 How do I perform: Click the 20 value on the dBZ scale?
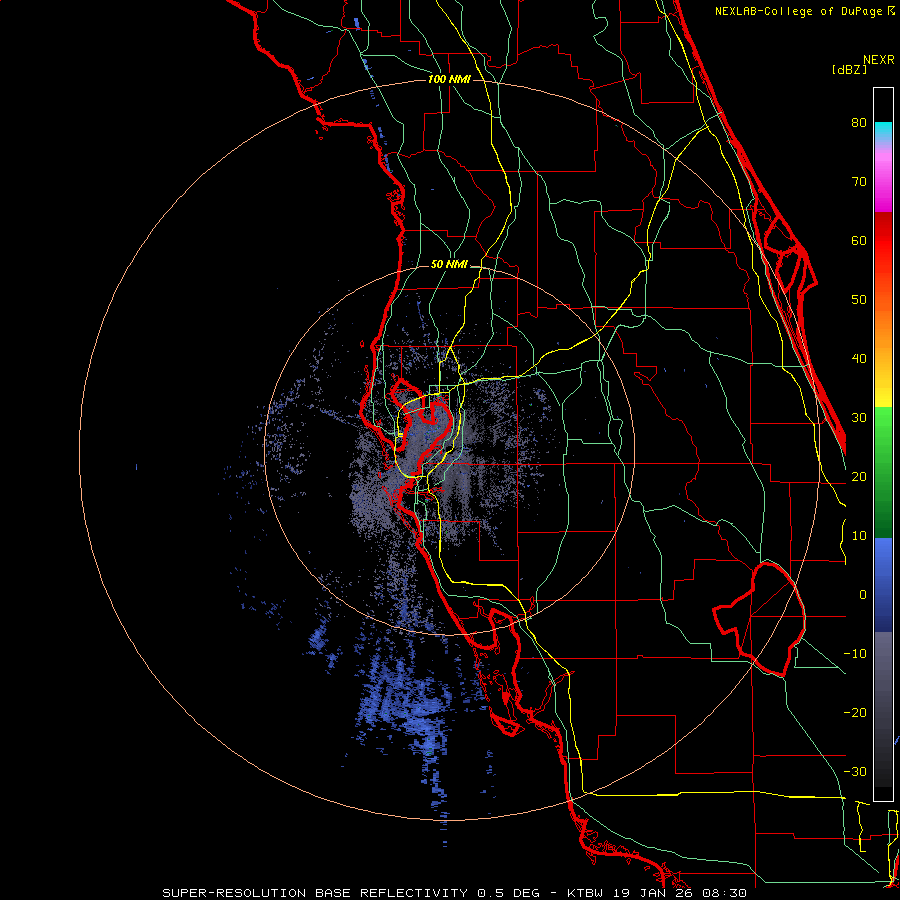pyautogui.click(x=859, y=477)
